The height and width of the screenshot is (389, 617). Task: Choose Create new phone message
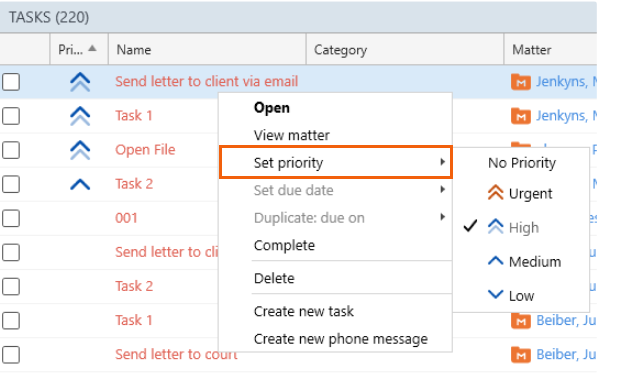pyautogui.click(x=341, y=339)
